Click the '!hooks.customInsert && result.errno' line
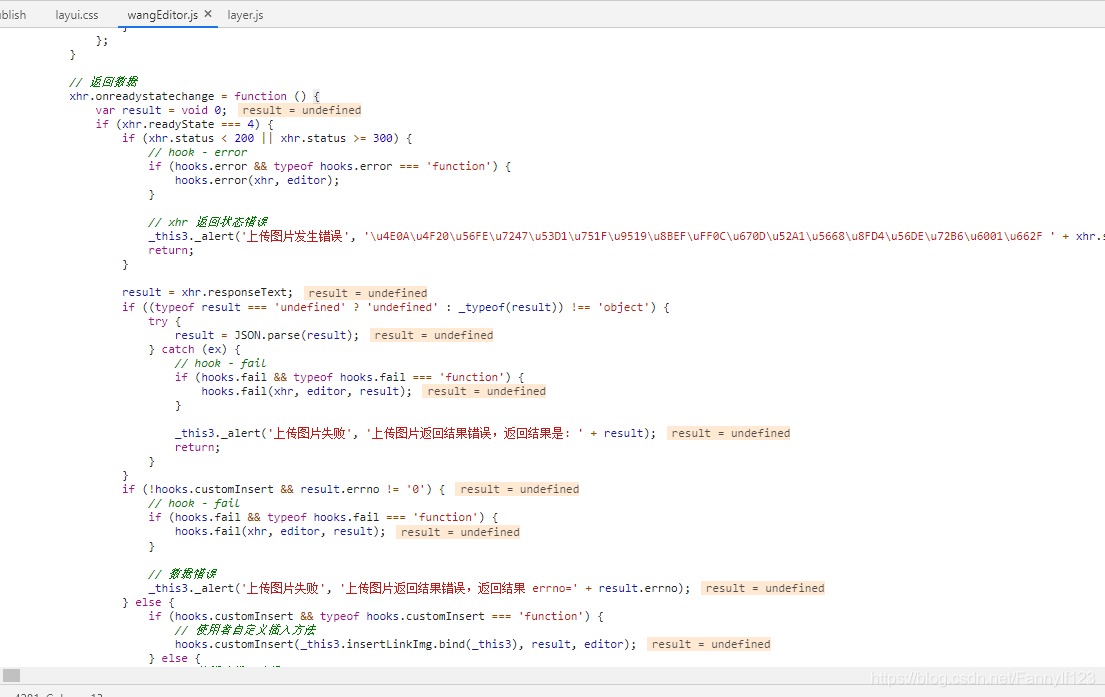Viewport: 1105px width, 697px height. click(283, 489)
